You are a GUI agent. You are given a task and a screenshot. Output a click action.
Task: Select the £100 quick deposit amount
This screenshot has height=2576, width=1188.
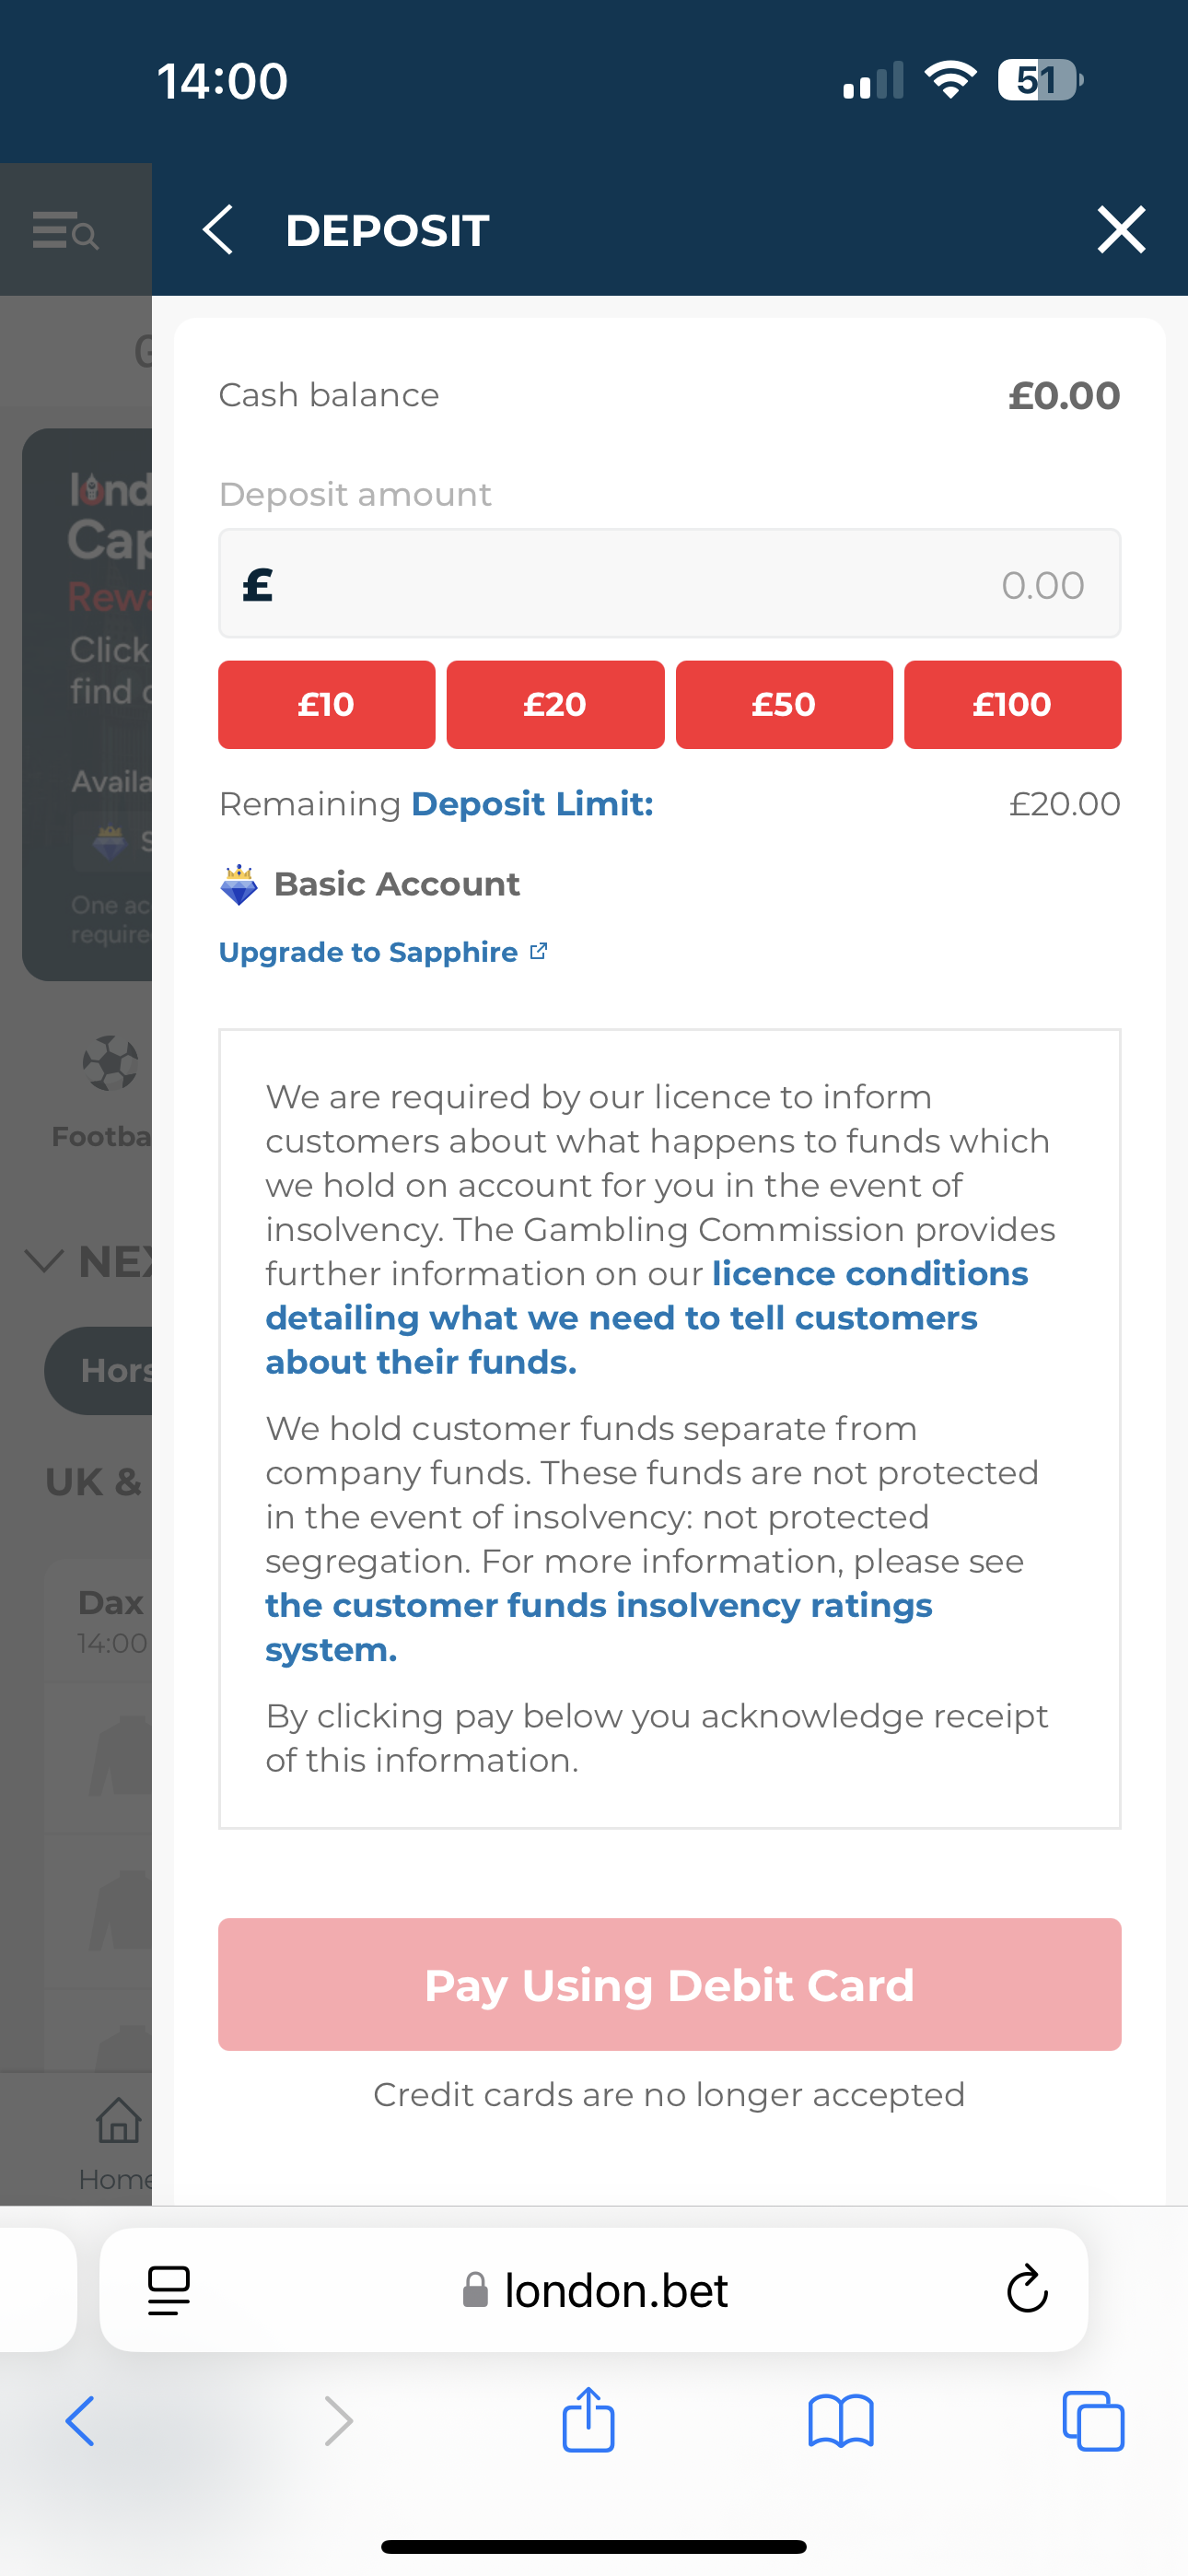(1011, 705)
